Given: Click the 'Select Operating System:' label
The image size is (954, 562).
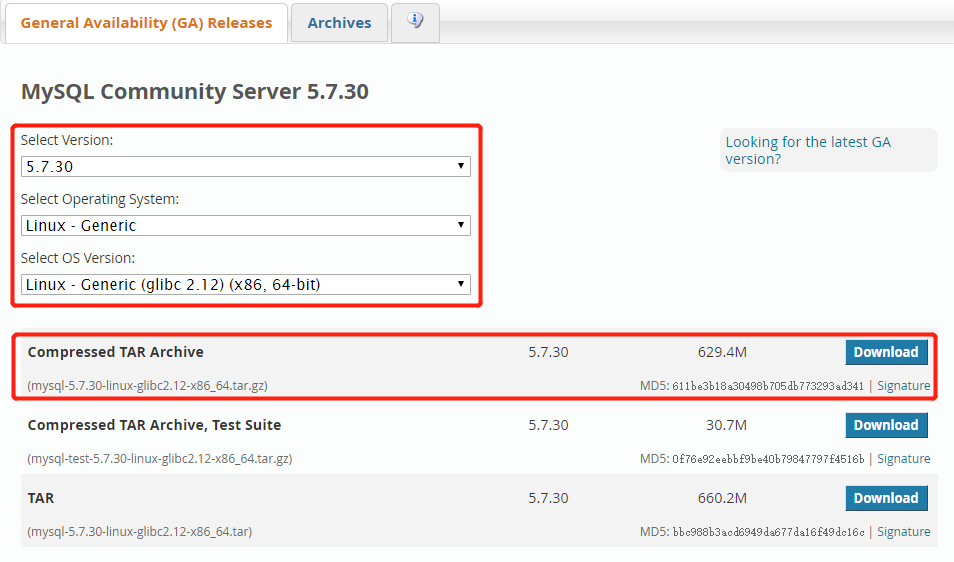Looking at the screenshot, I should (x=100, y=199).
